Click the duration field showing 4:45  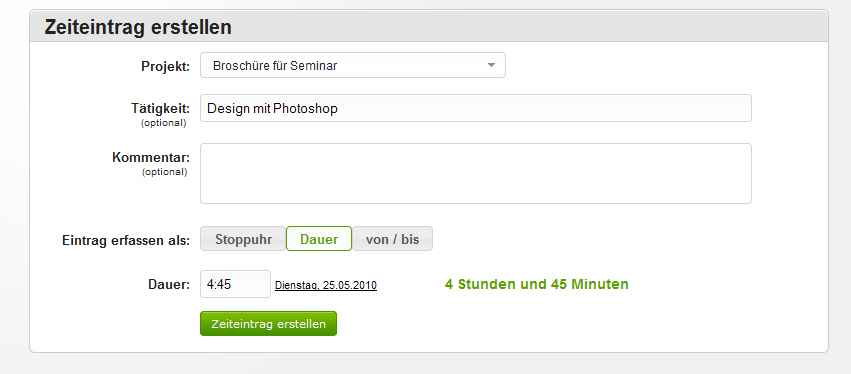[235, 284]
